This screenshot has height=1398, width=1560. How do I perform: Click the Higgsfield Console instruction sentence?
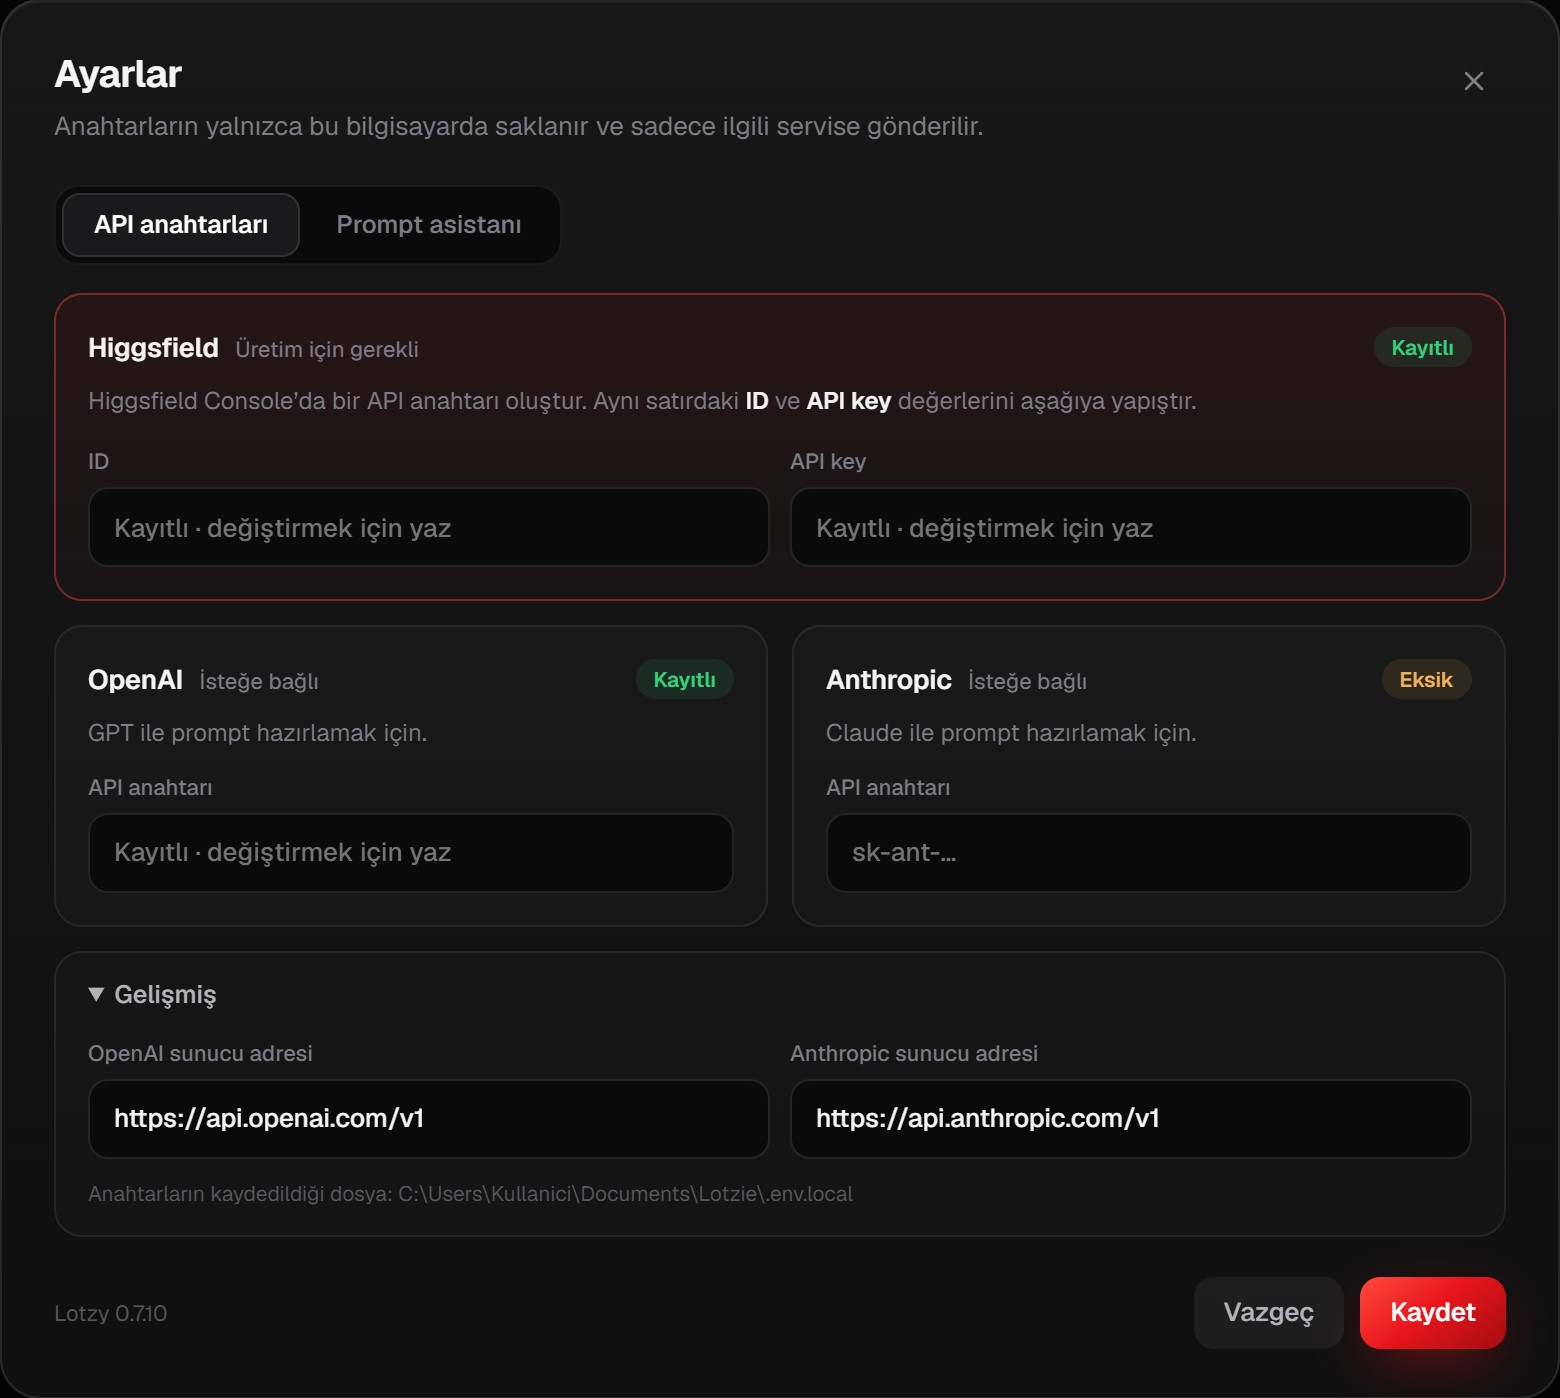pos(642,401)
